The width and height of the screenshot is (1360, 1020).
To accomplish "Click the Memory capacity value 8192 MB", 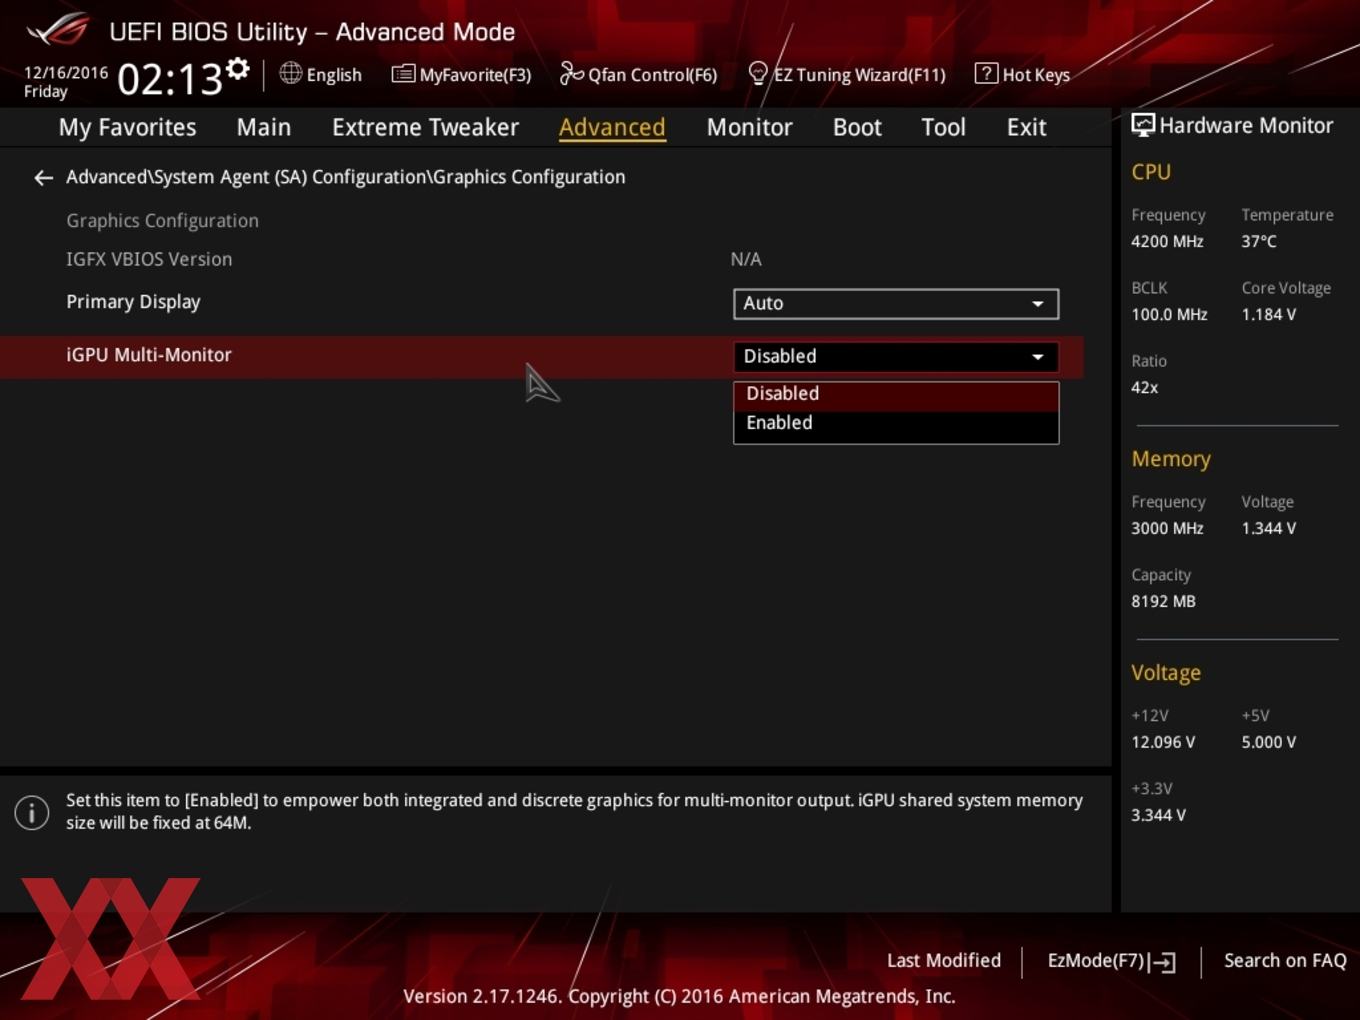I will pos(1163,602).
